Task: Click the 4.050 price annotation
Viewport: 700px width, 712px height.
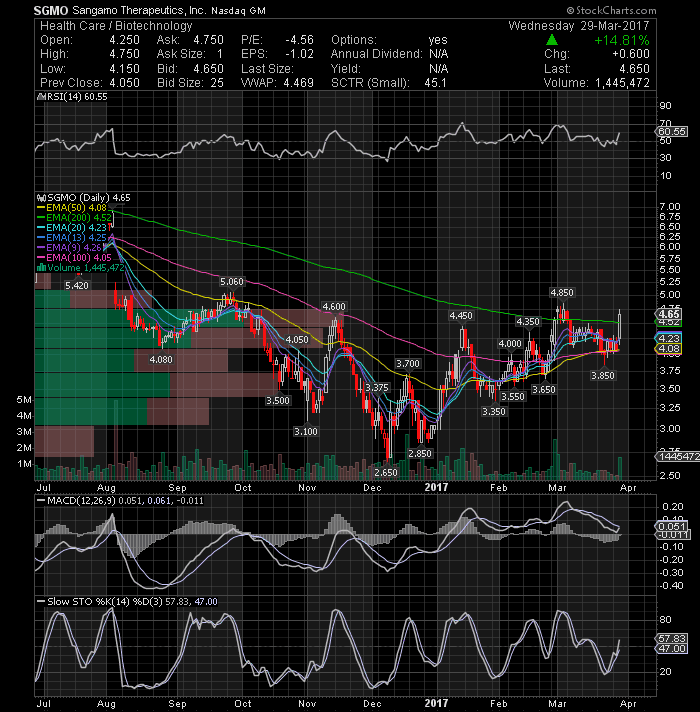Action: [296, 340]
